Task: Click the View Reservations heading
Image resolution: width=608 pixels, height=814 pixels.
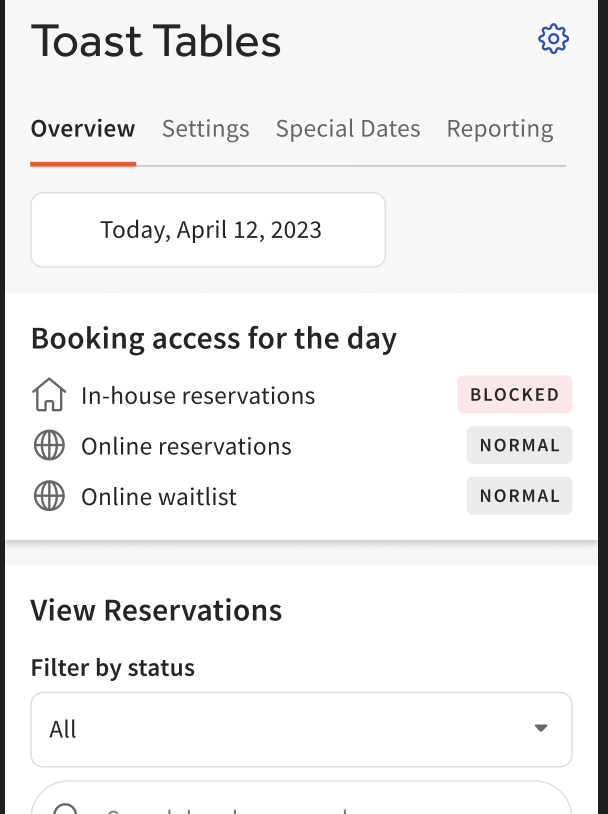Action: click(156, 610)
